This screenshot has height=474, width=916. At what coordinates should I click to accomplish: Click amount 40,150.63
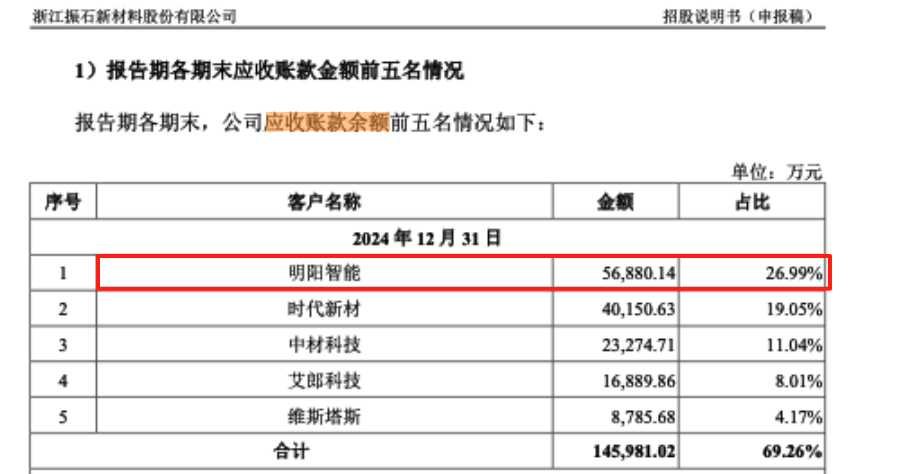pos(639,309)
